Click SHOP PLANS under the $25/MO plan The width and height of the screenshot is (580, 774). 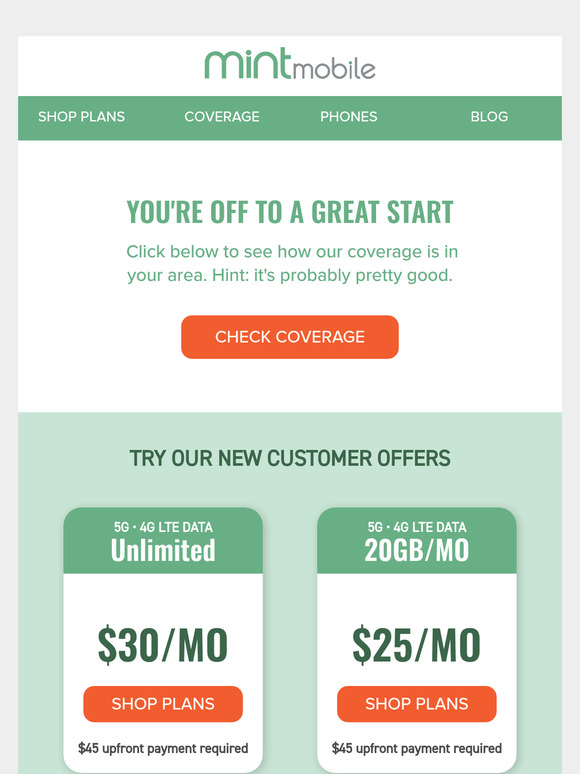coord(417,703)
